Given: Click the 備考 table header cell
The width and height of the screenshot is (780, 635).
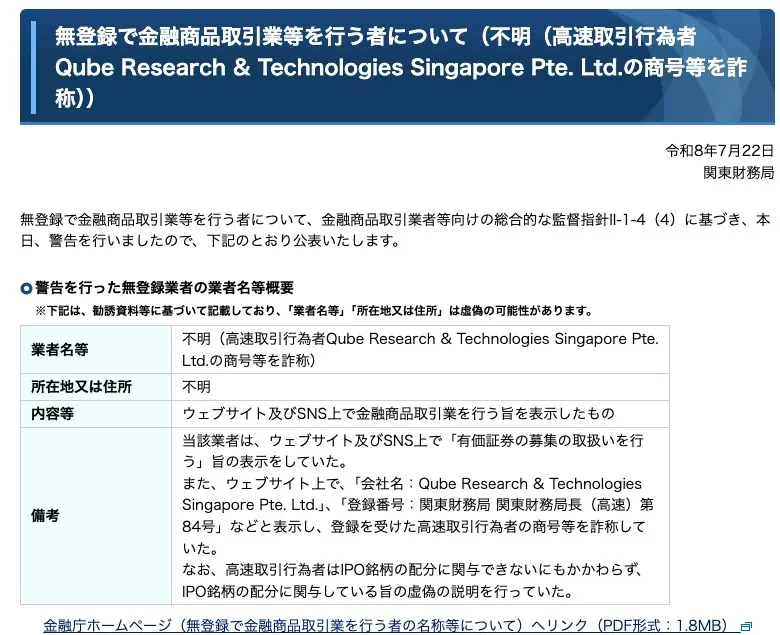Looking at the screenshot, I should (x=96, y=516).
